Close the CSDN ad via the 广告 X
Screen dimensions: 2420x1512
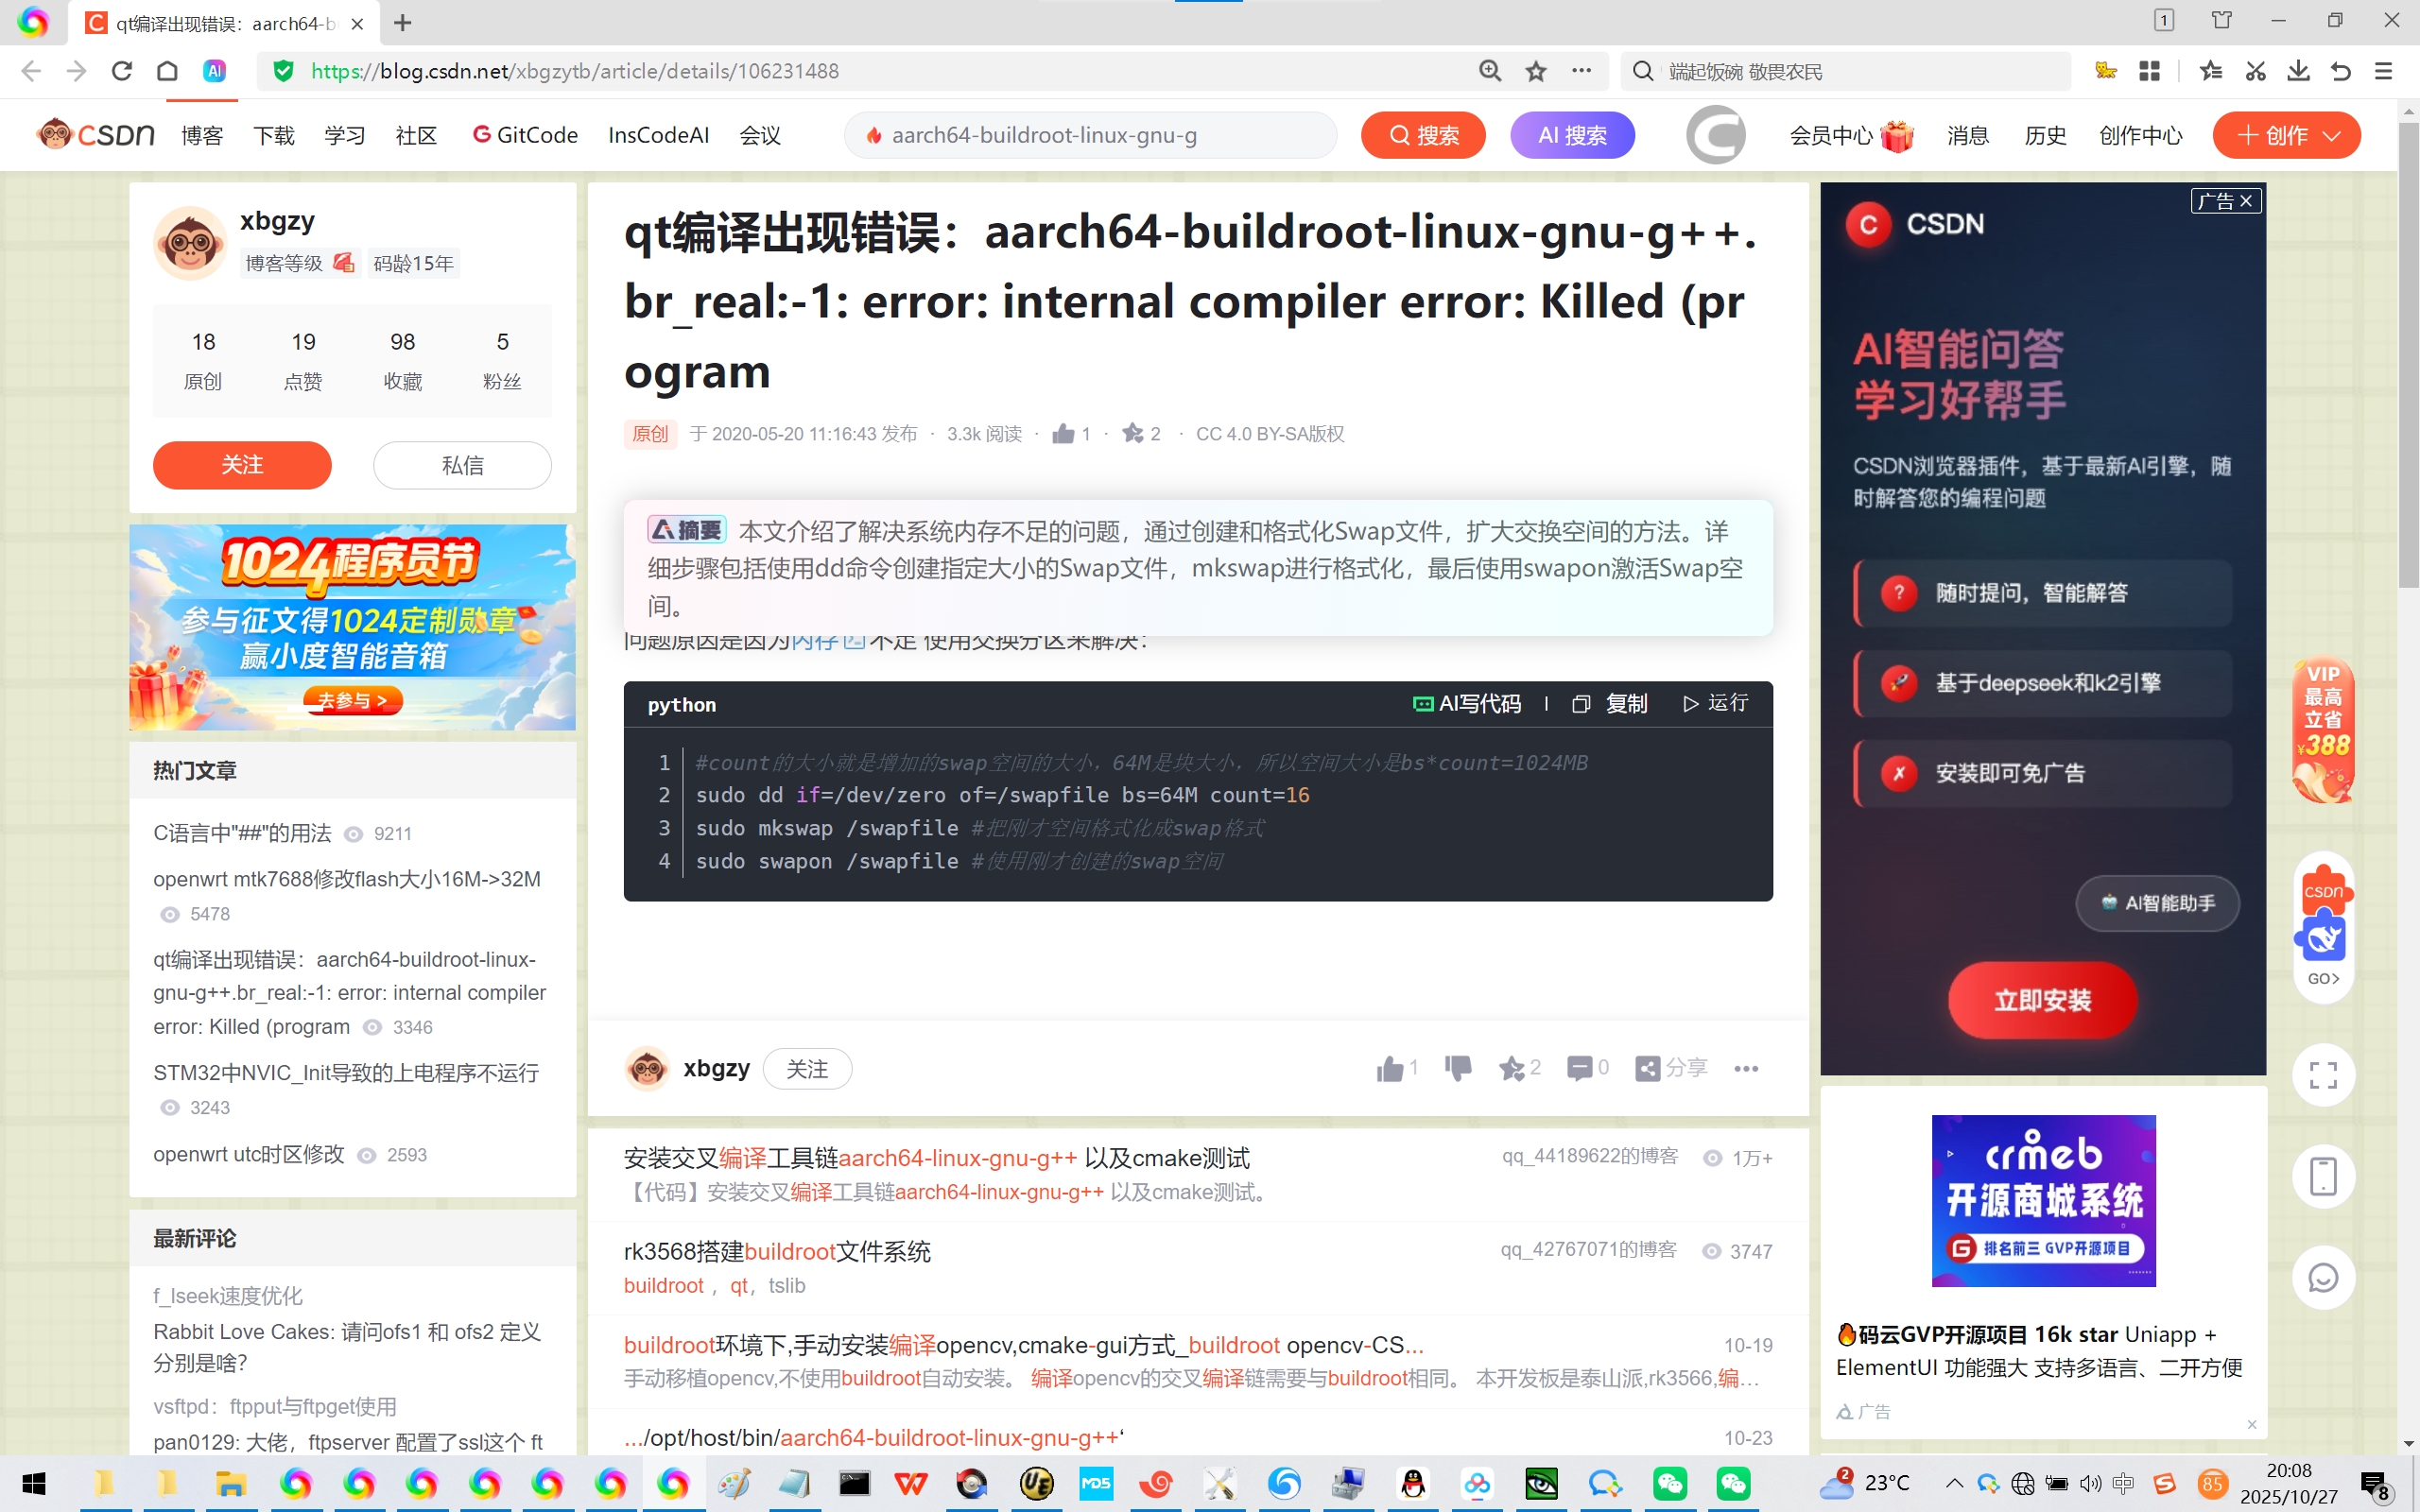click(x=2246, y=201)
